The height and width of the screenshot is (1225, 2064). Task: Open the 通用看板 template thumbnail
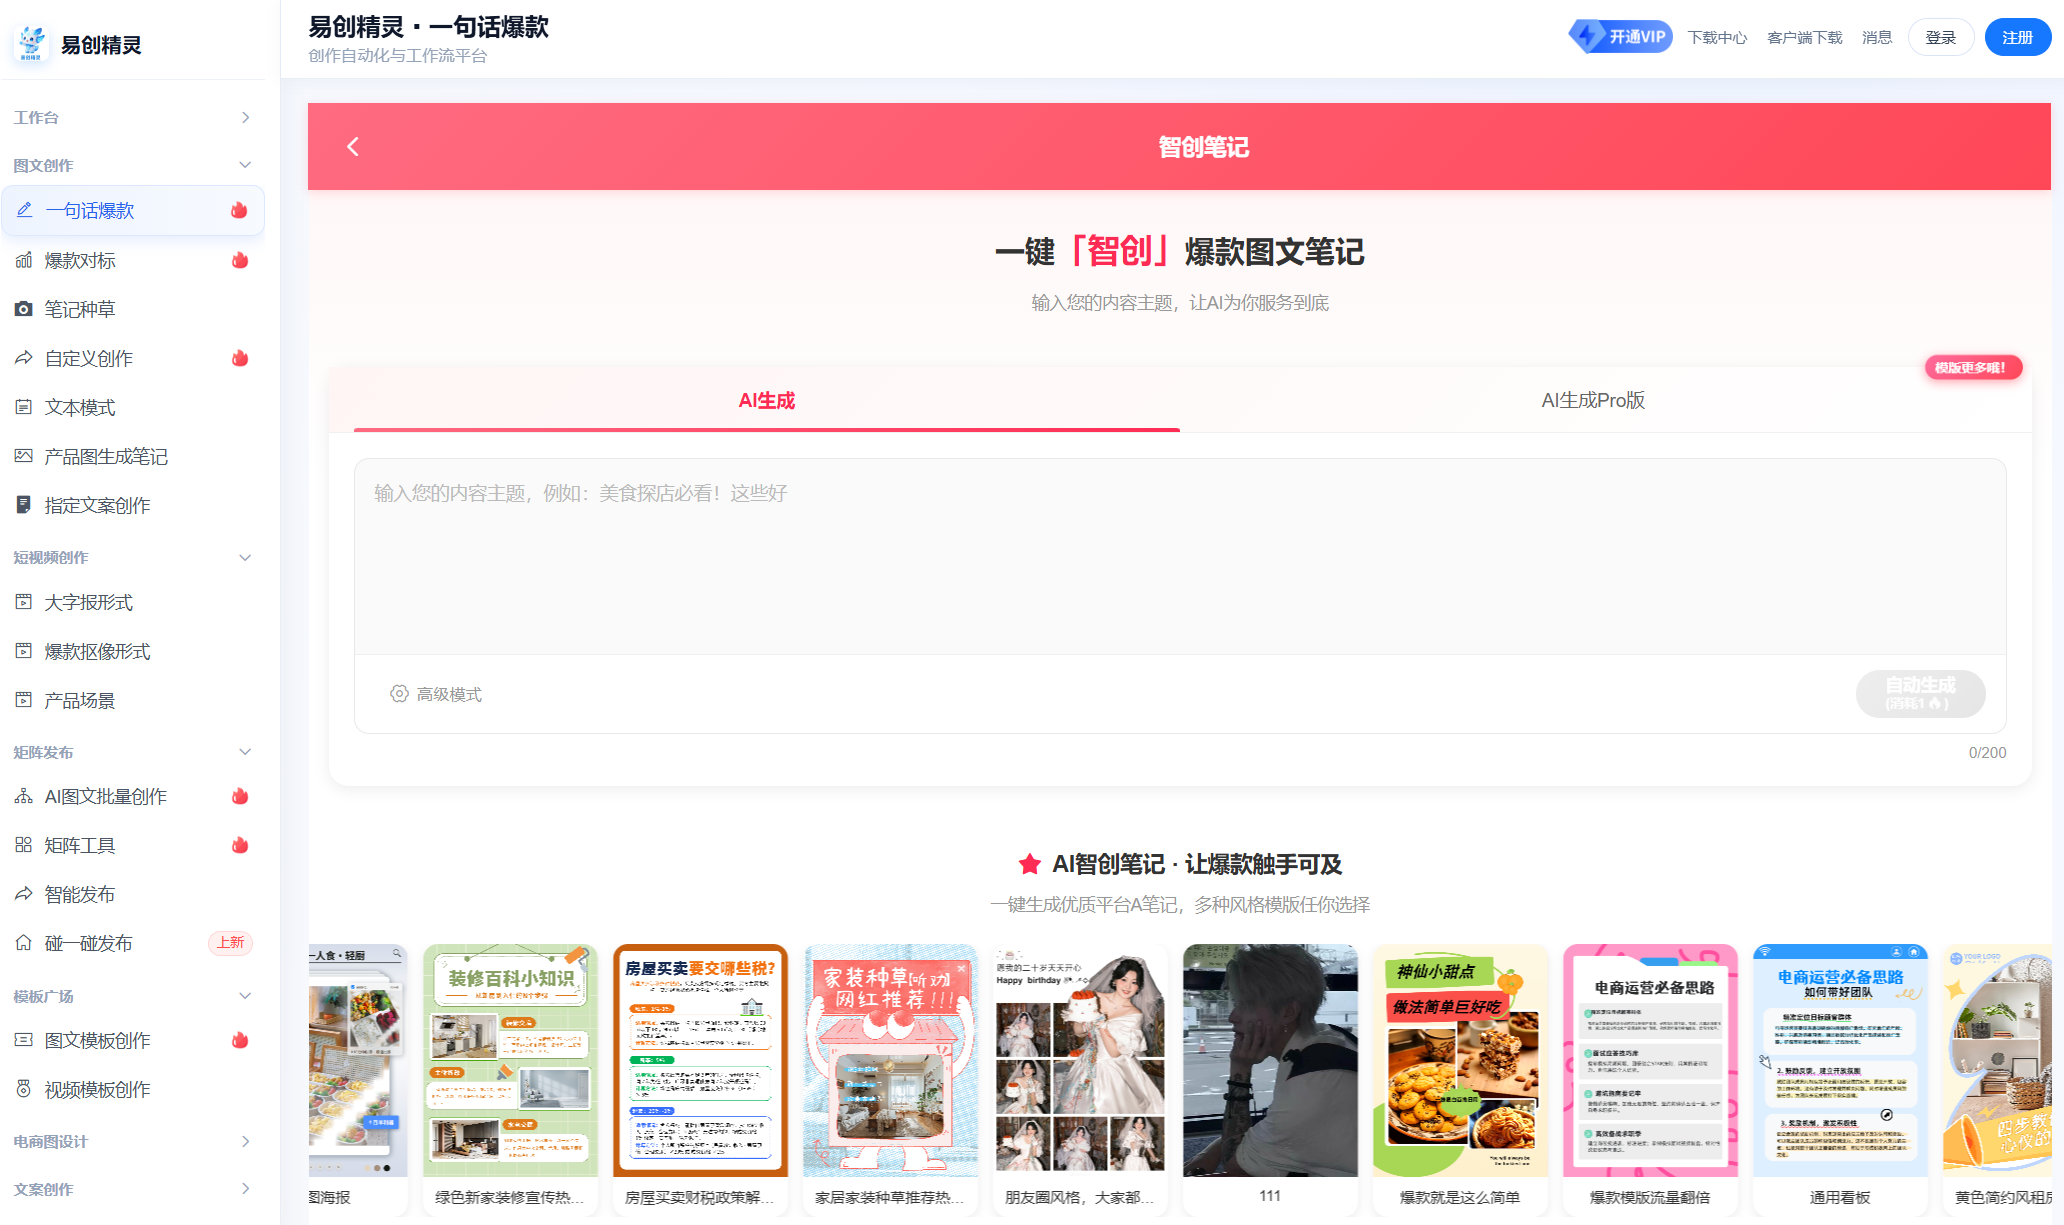tap(1840, 1061)
